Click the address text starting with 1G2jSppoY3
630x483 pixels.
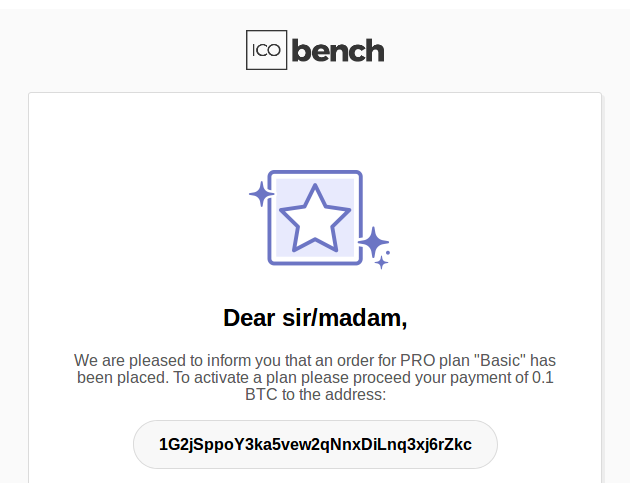click(315, 444)
